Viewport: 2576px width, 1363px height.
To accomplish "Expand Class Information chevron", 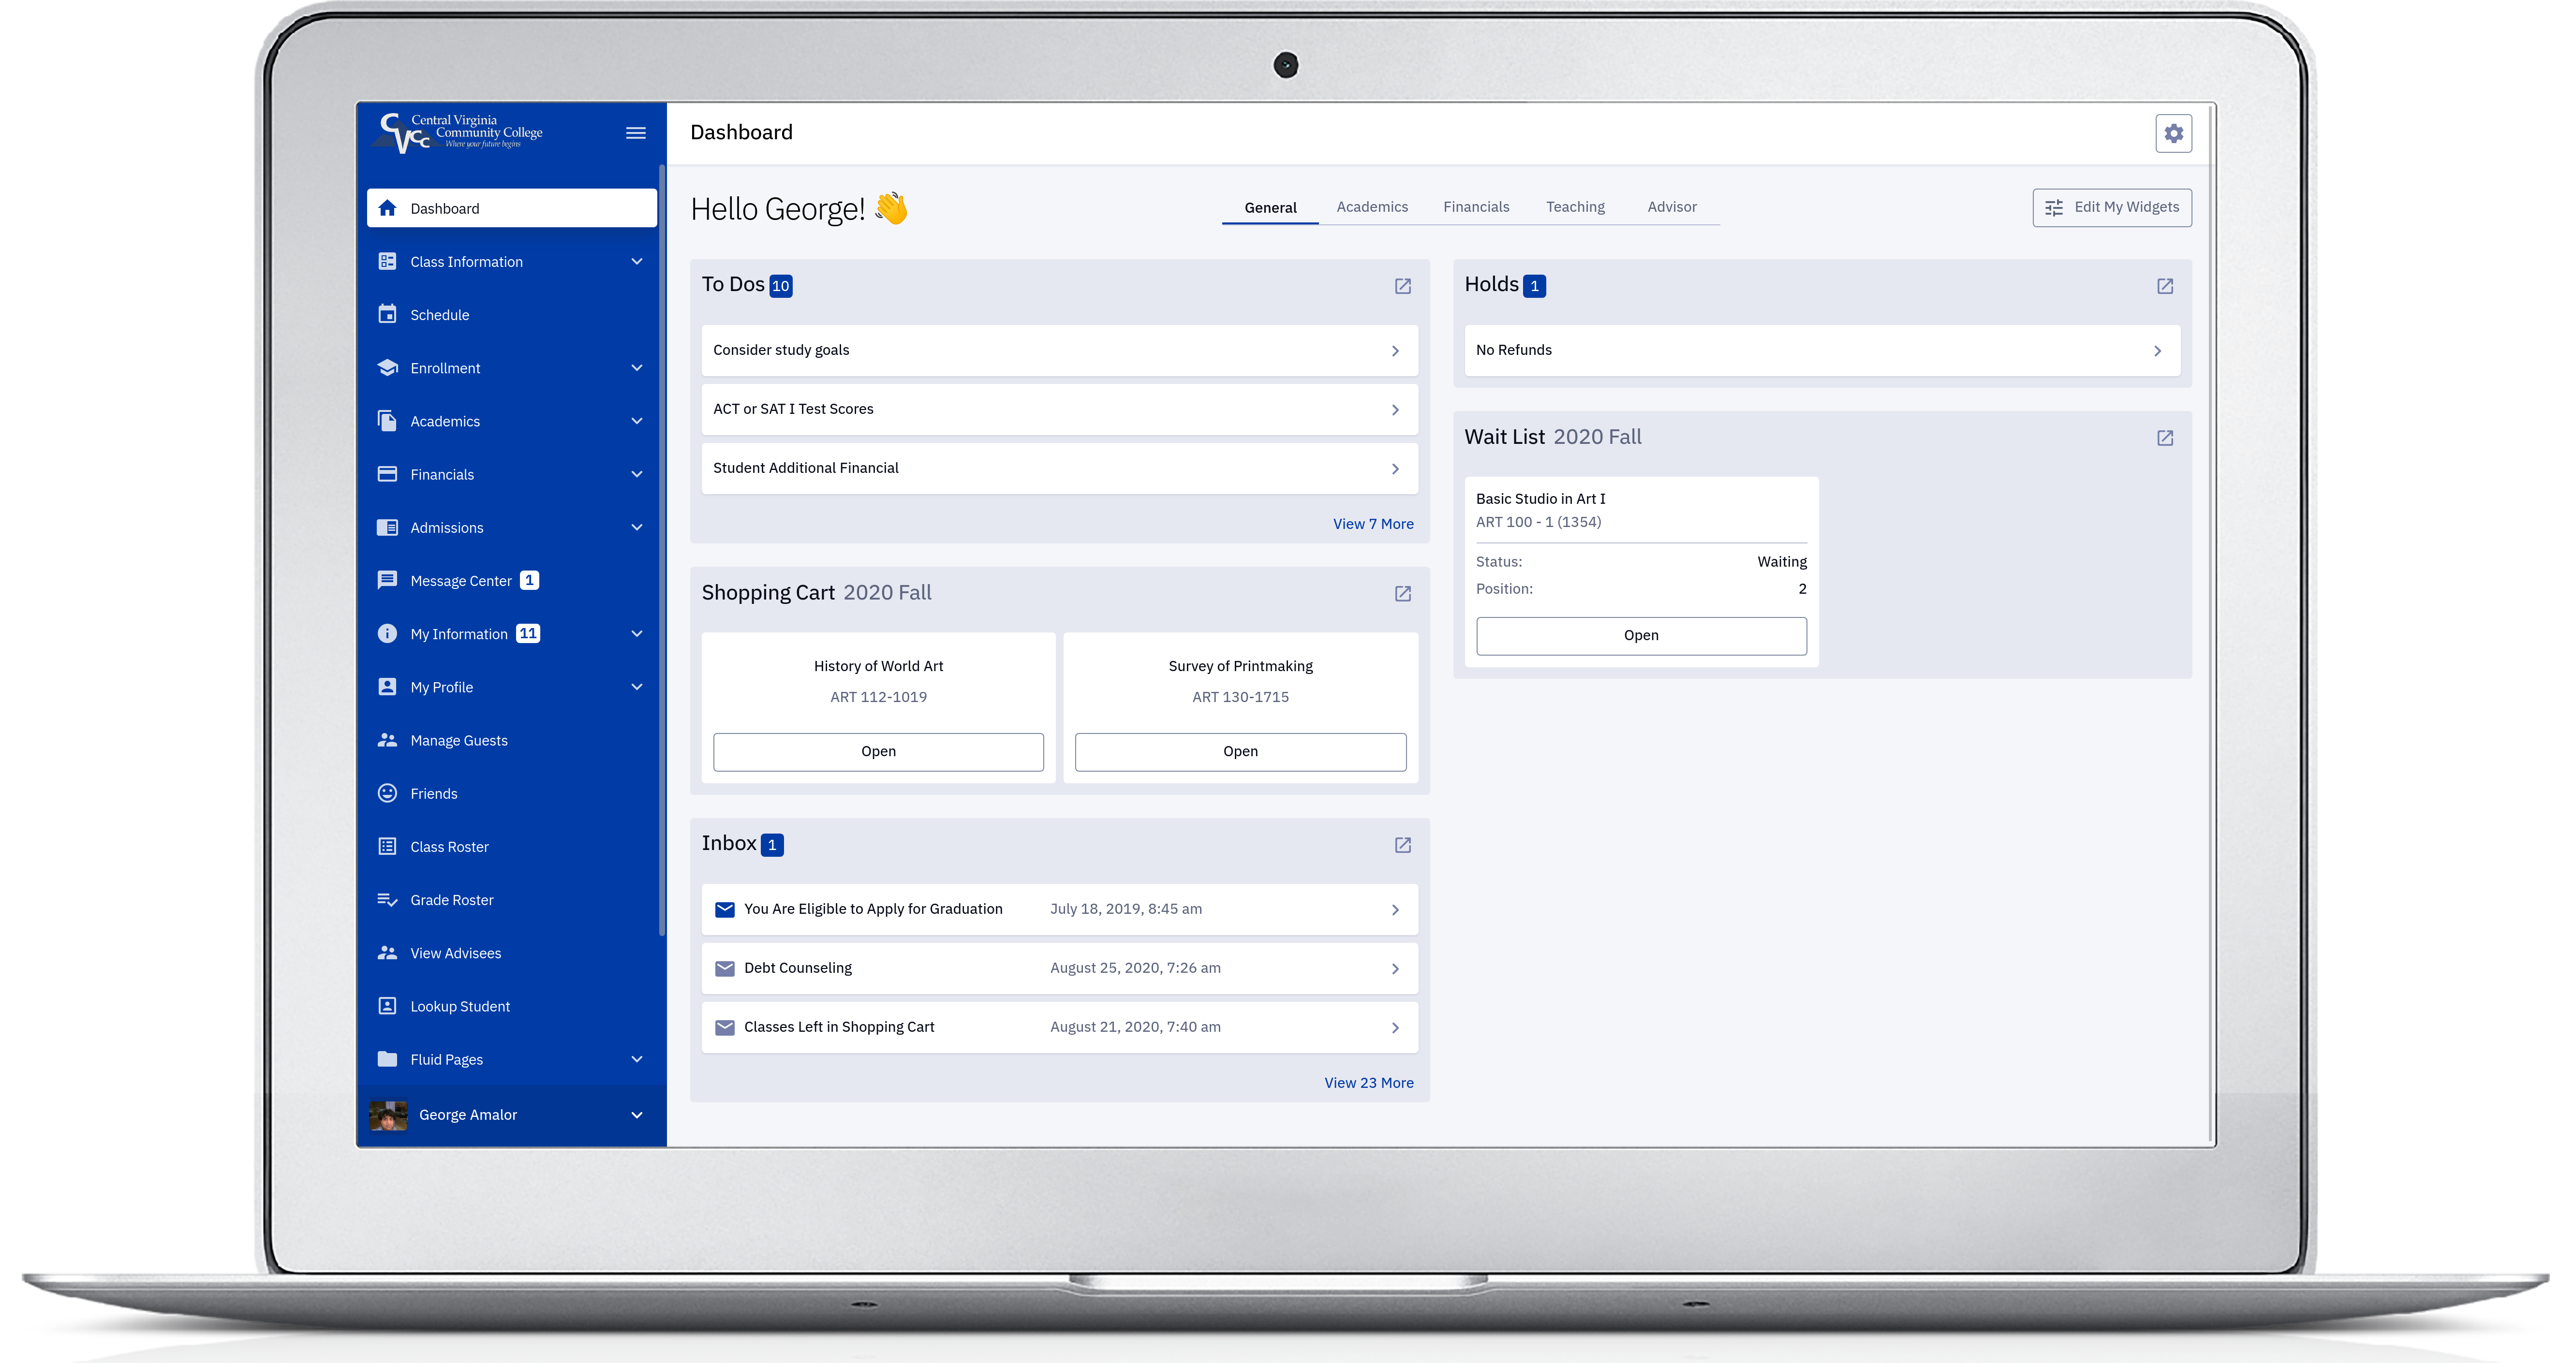I will (x=637, y=261).
